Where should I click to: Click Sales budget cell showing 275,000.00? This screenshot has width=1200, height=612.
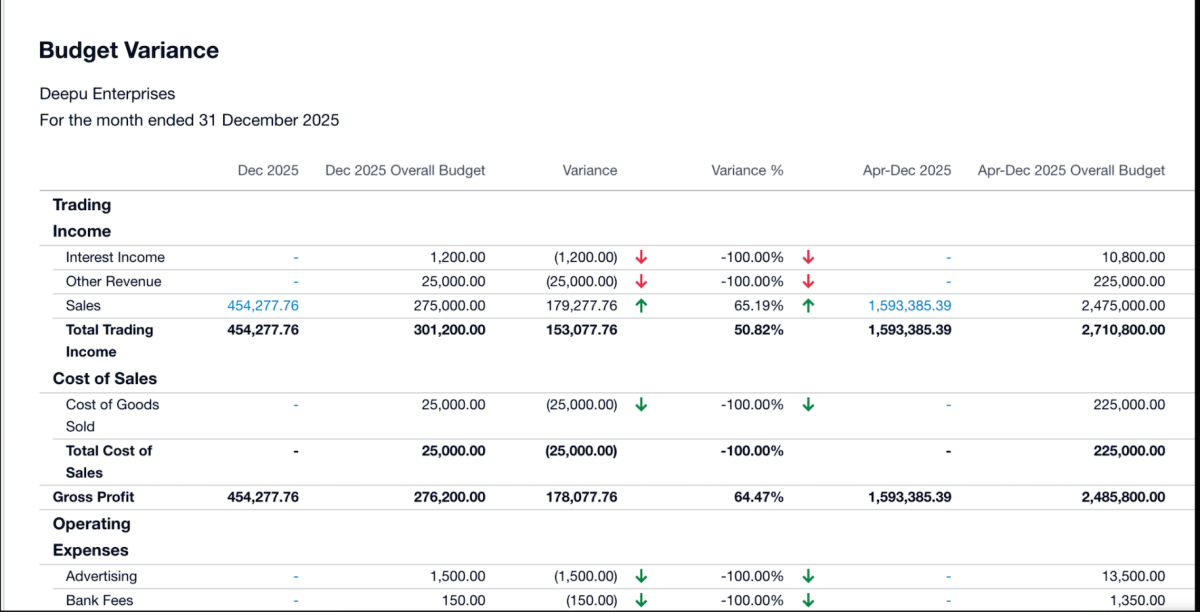coord(449,306)
